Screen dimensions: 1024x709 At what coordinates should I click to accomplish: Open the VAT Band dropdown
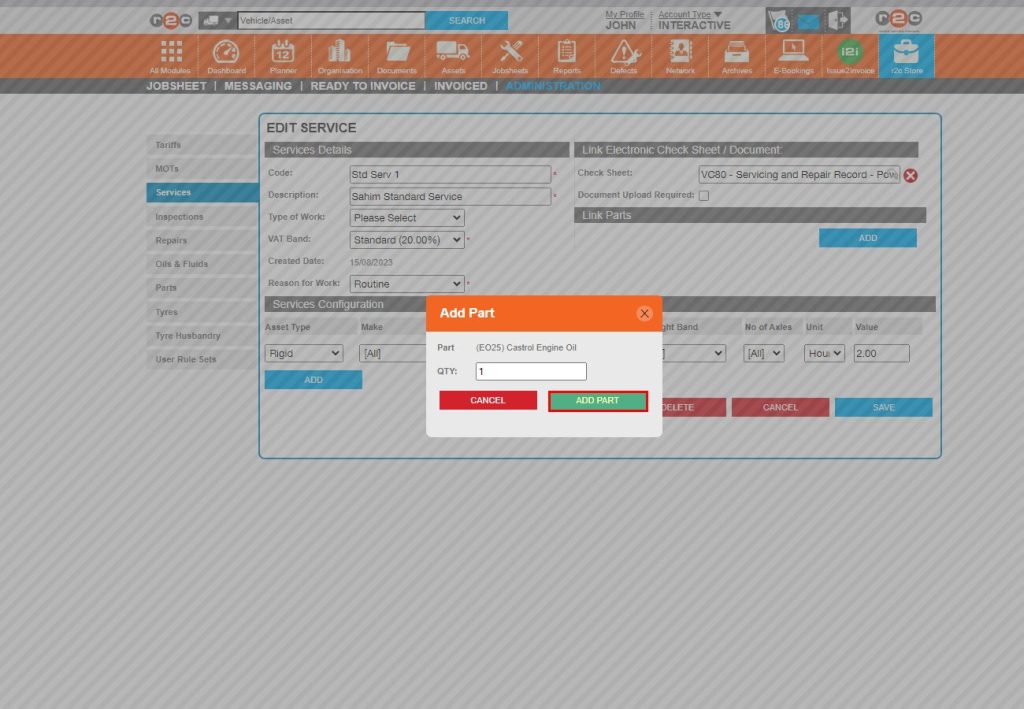pyautogui.click(x=407, y=240)
